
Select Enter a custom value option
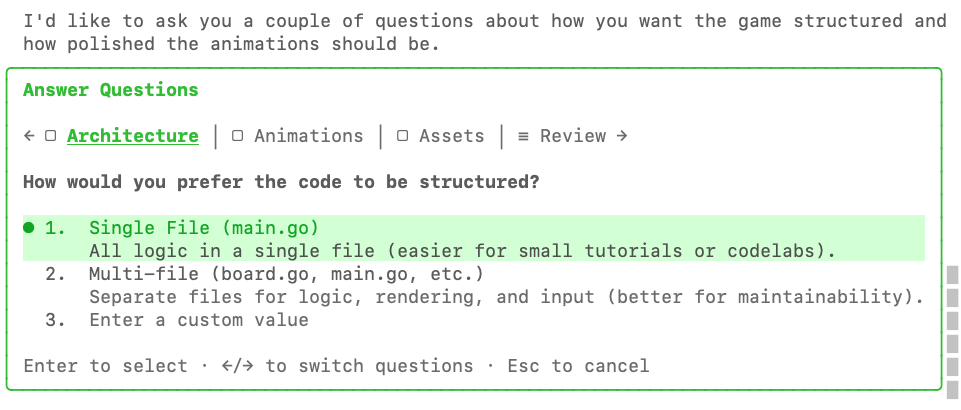click(198, 320)
